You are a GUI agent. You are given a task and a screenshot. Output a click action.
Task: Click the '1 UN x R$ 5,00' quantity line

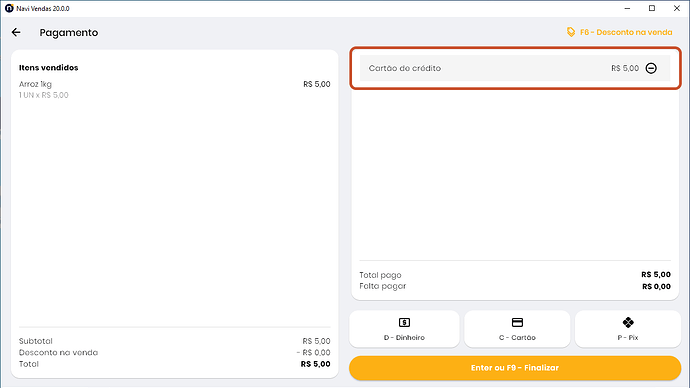pyautogui.click(x=44, y=95)
